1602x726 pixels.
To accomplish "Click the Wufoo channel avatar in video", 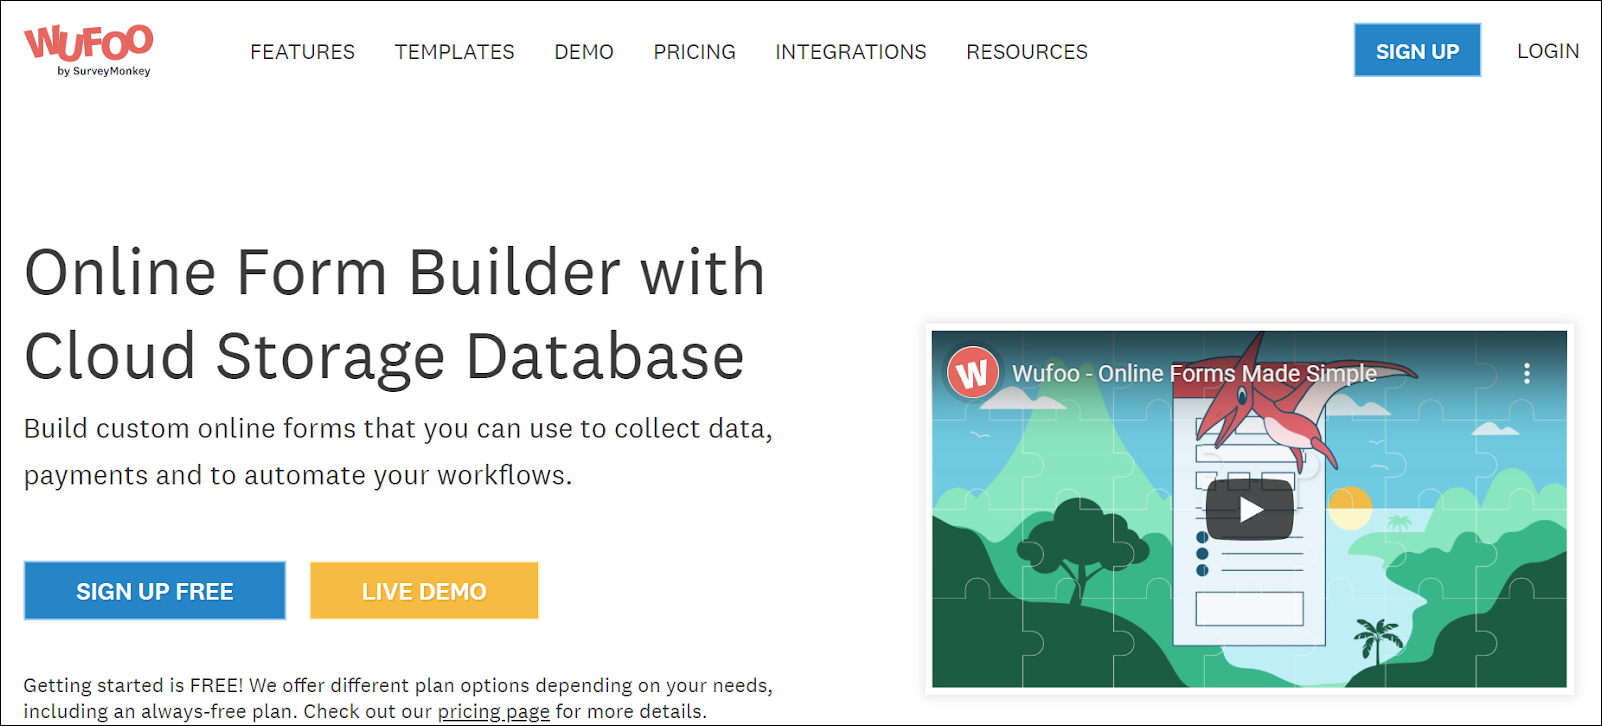I will 972,373.
